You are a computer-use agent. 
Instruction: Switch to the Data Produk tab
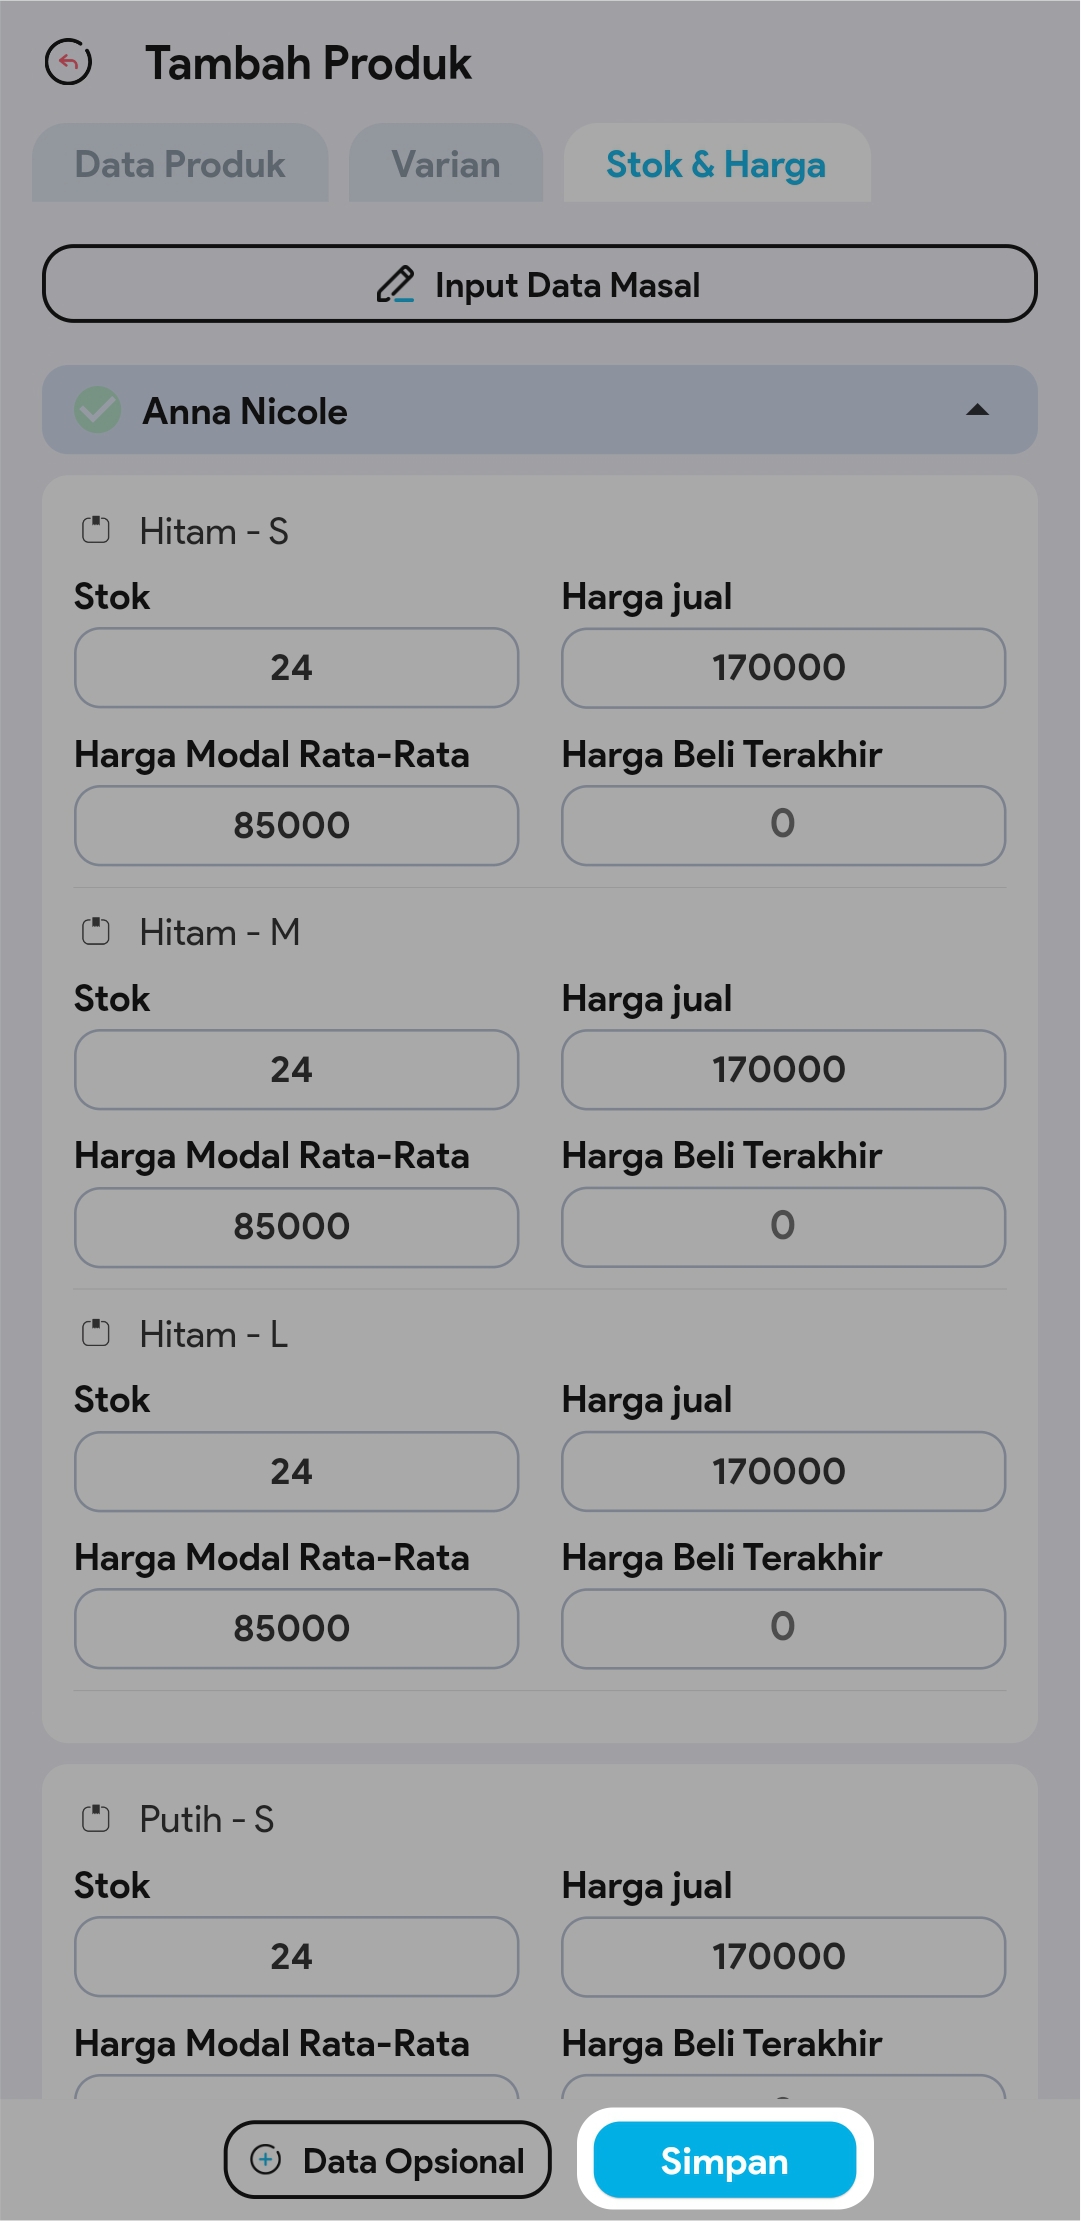180,164
